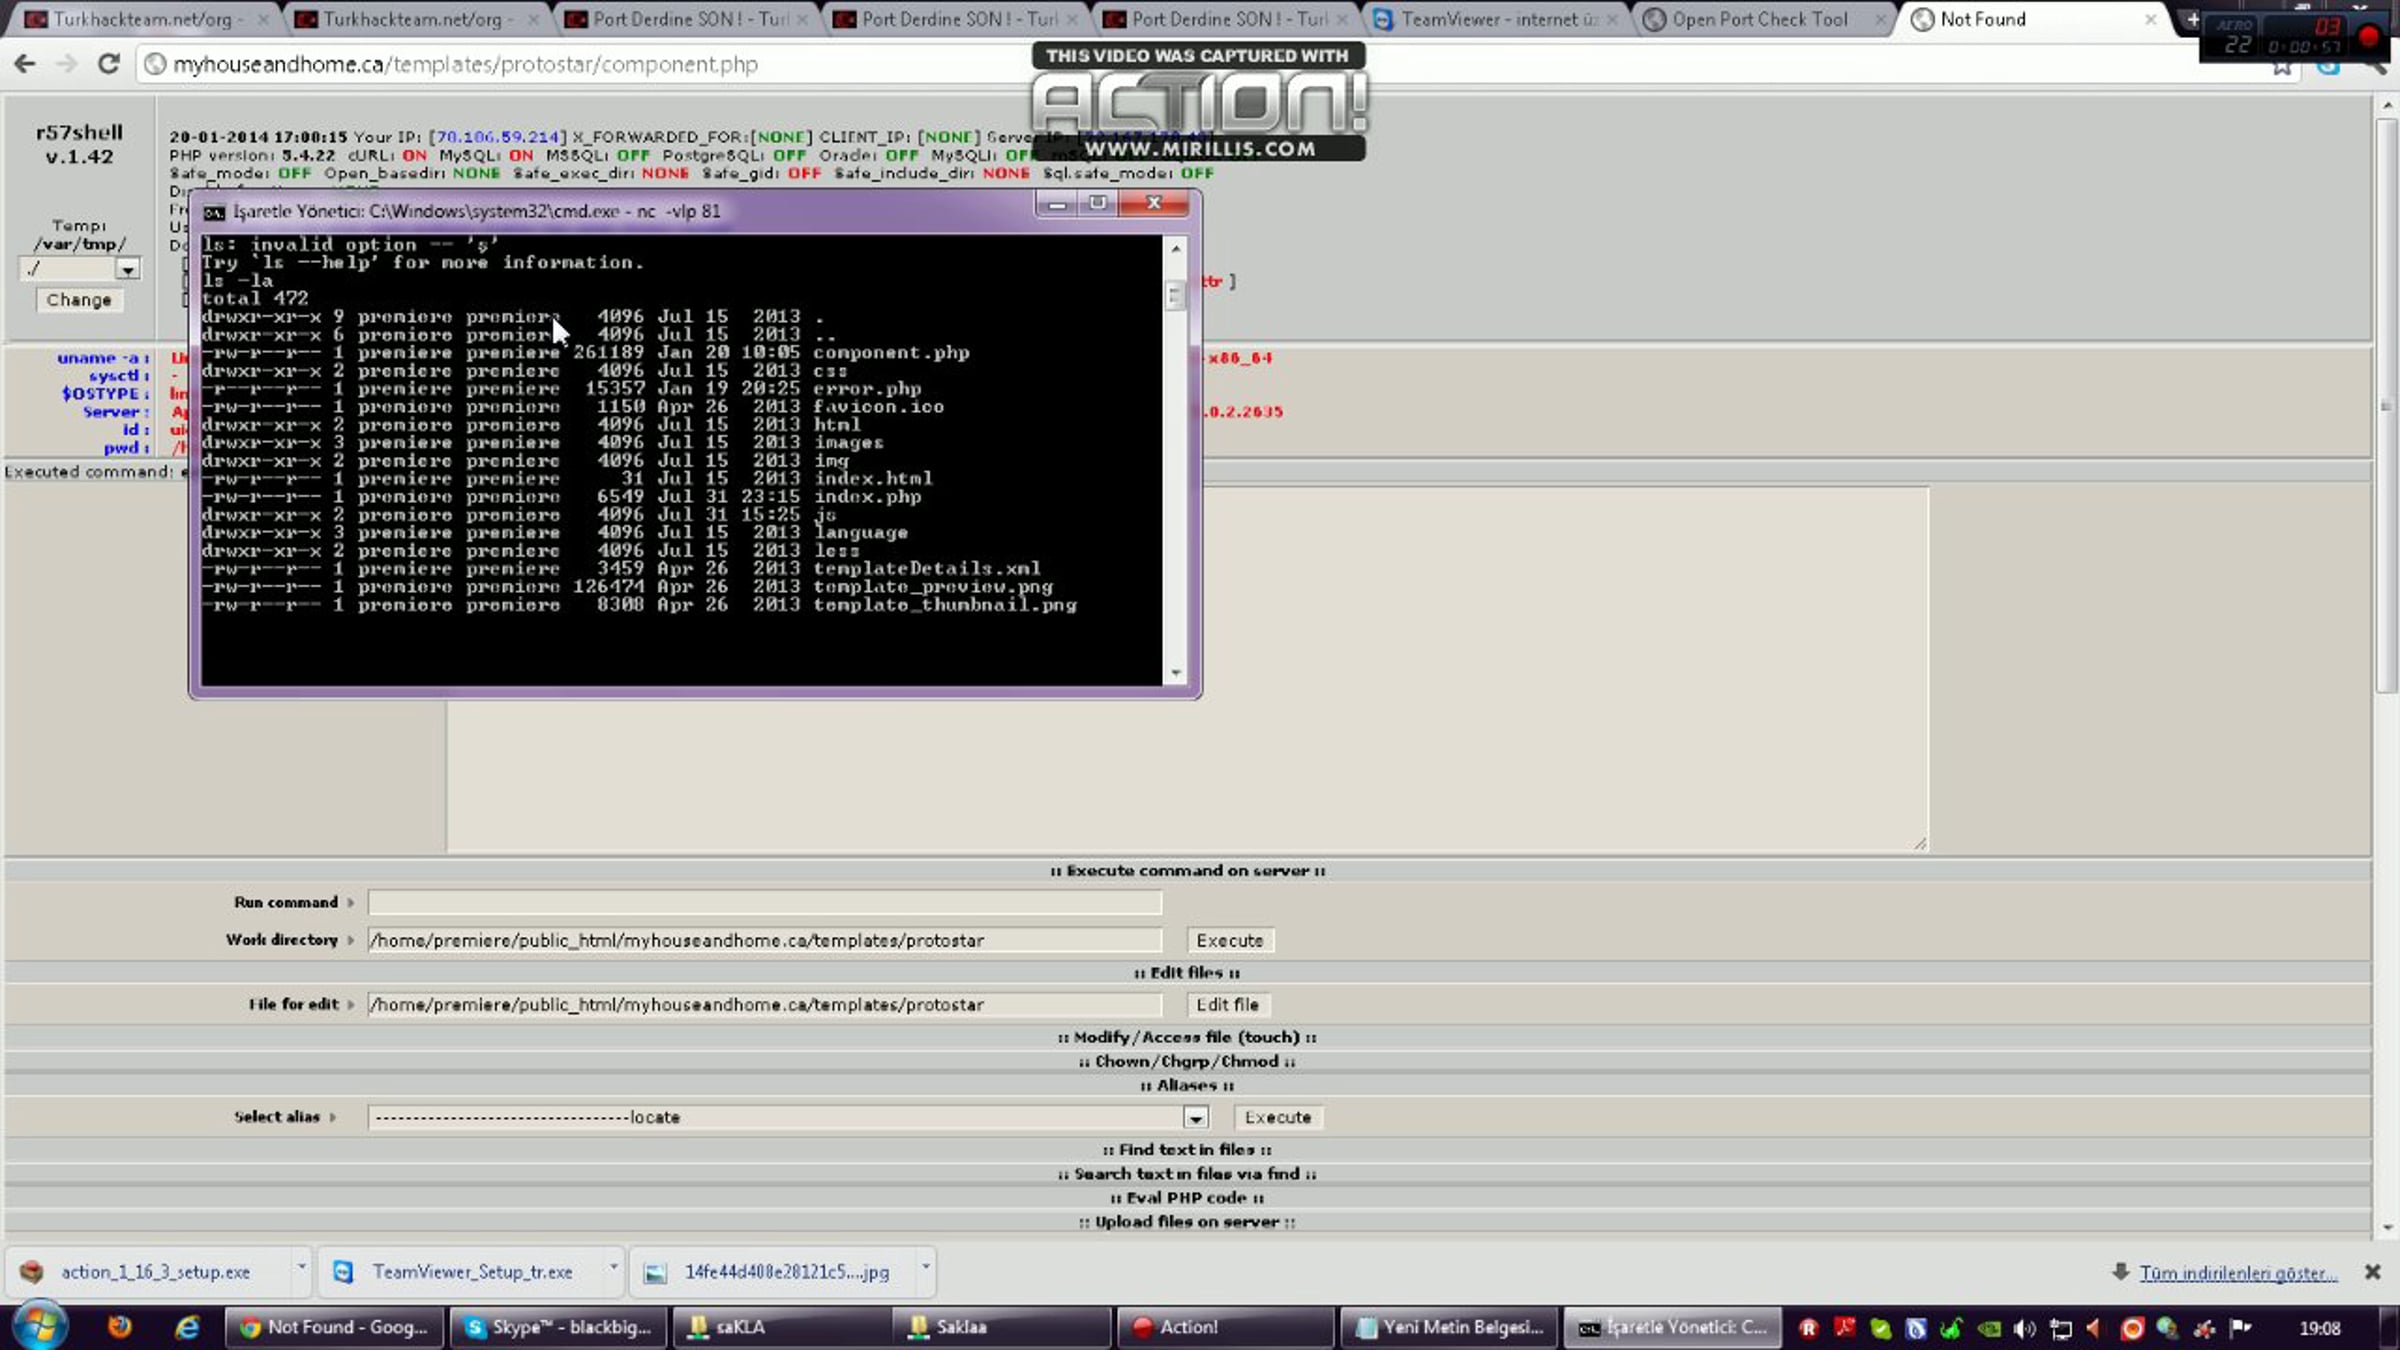Open Not Found - Google Chrome taskbar button

point(335,1327)
